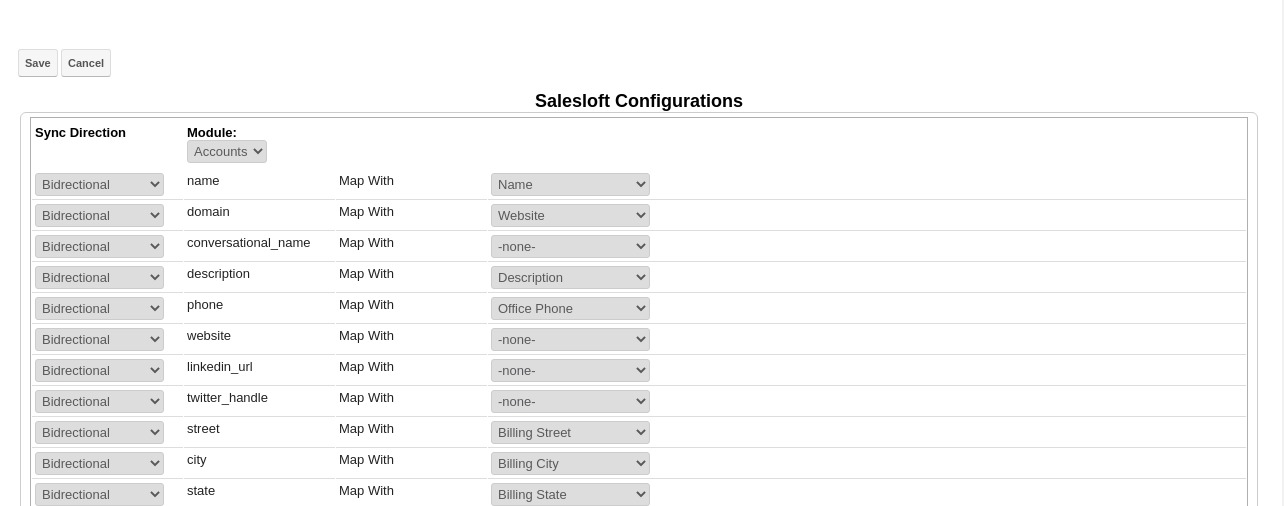Viewport: 1284px width, 506px height.
Task: Open the Module Accounts dropdown
Action: (227, 152)
